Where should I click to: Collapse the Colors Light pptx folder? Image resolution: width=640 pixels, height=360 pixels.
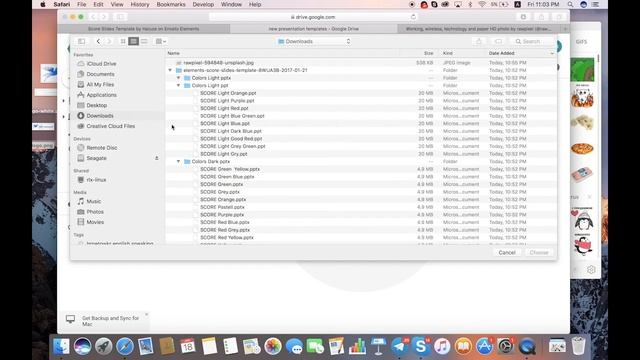click(178, 78)
